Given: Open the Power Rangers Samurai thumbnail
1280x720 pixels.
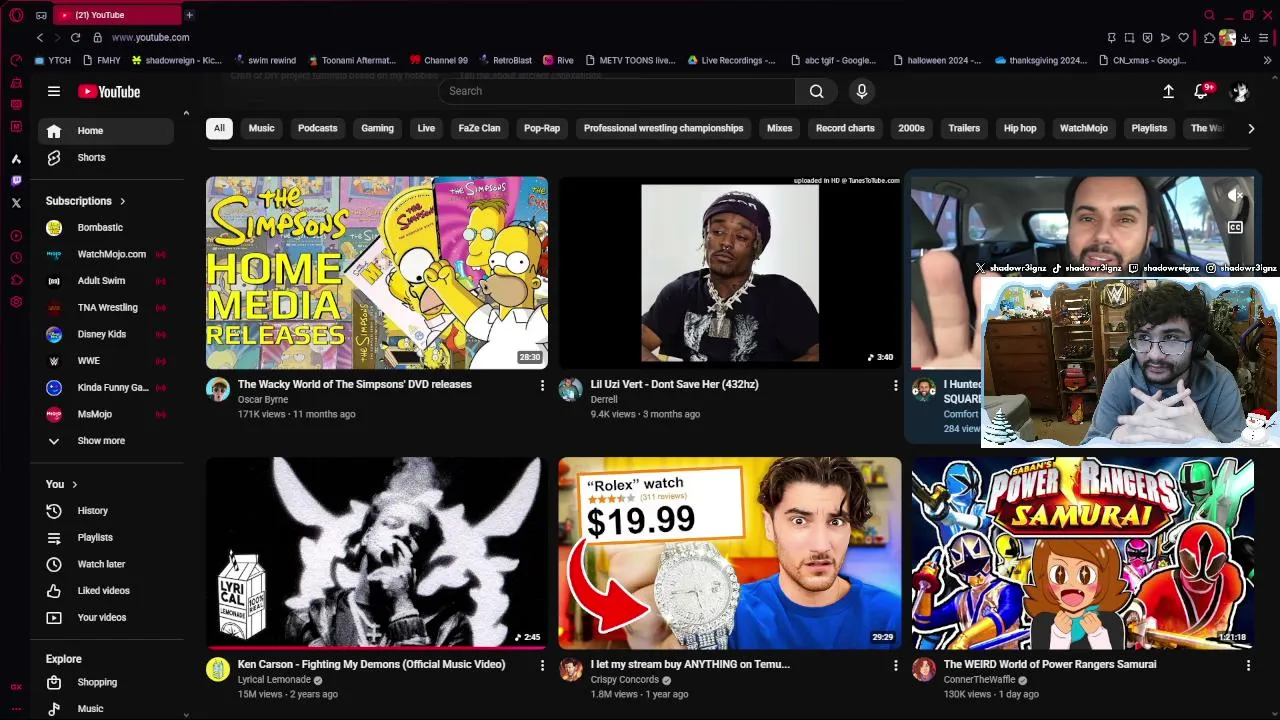Looking at the screenshot, I should tap(1082, 553).
